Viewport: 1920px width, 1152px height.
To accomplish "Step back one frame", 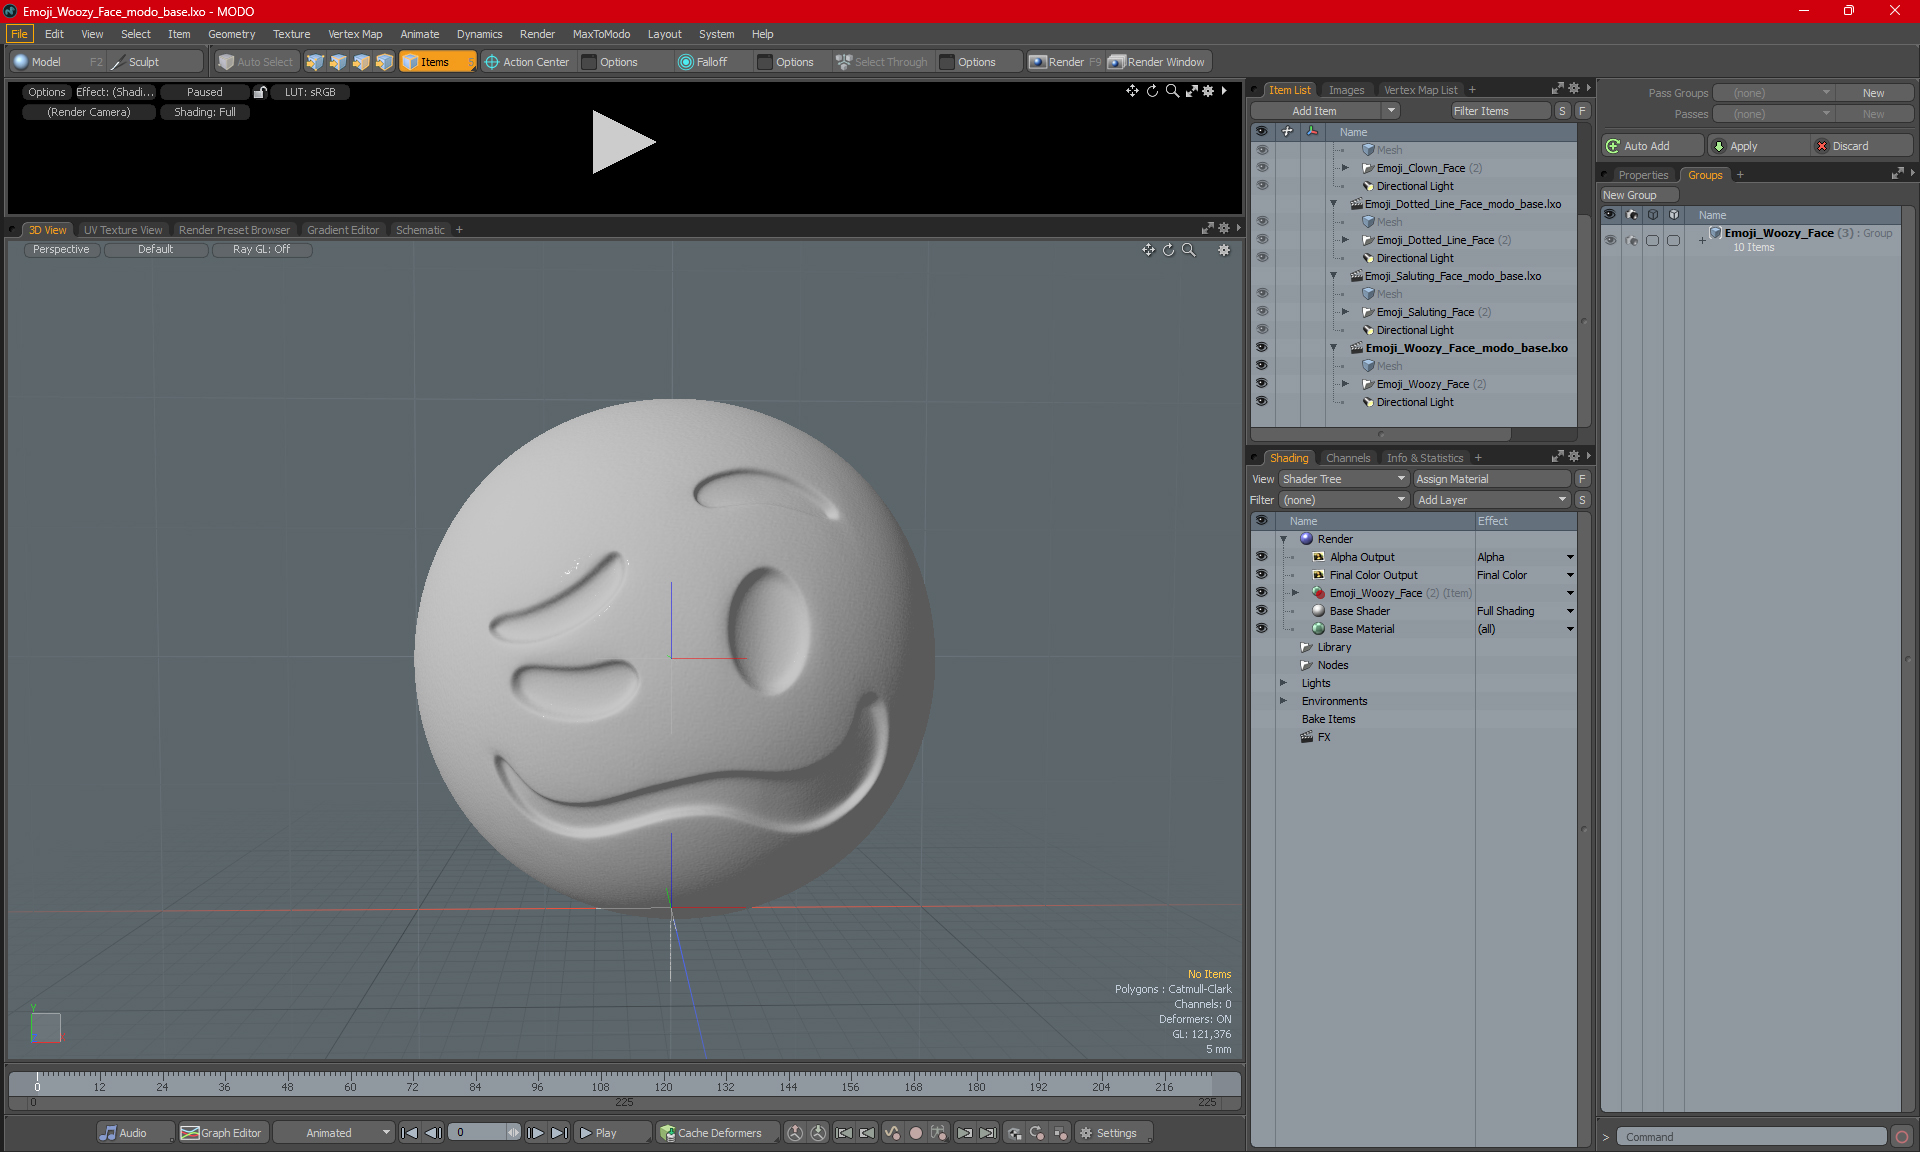I will [x=433, y=1133].
